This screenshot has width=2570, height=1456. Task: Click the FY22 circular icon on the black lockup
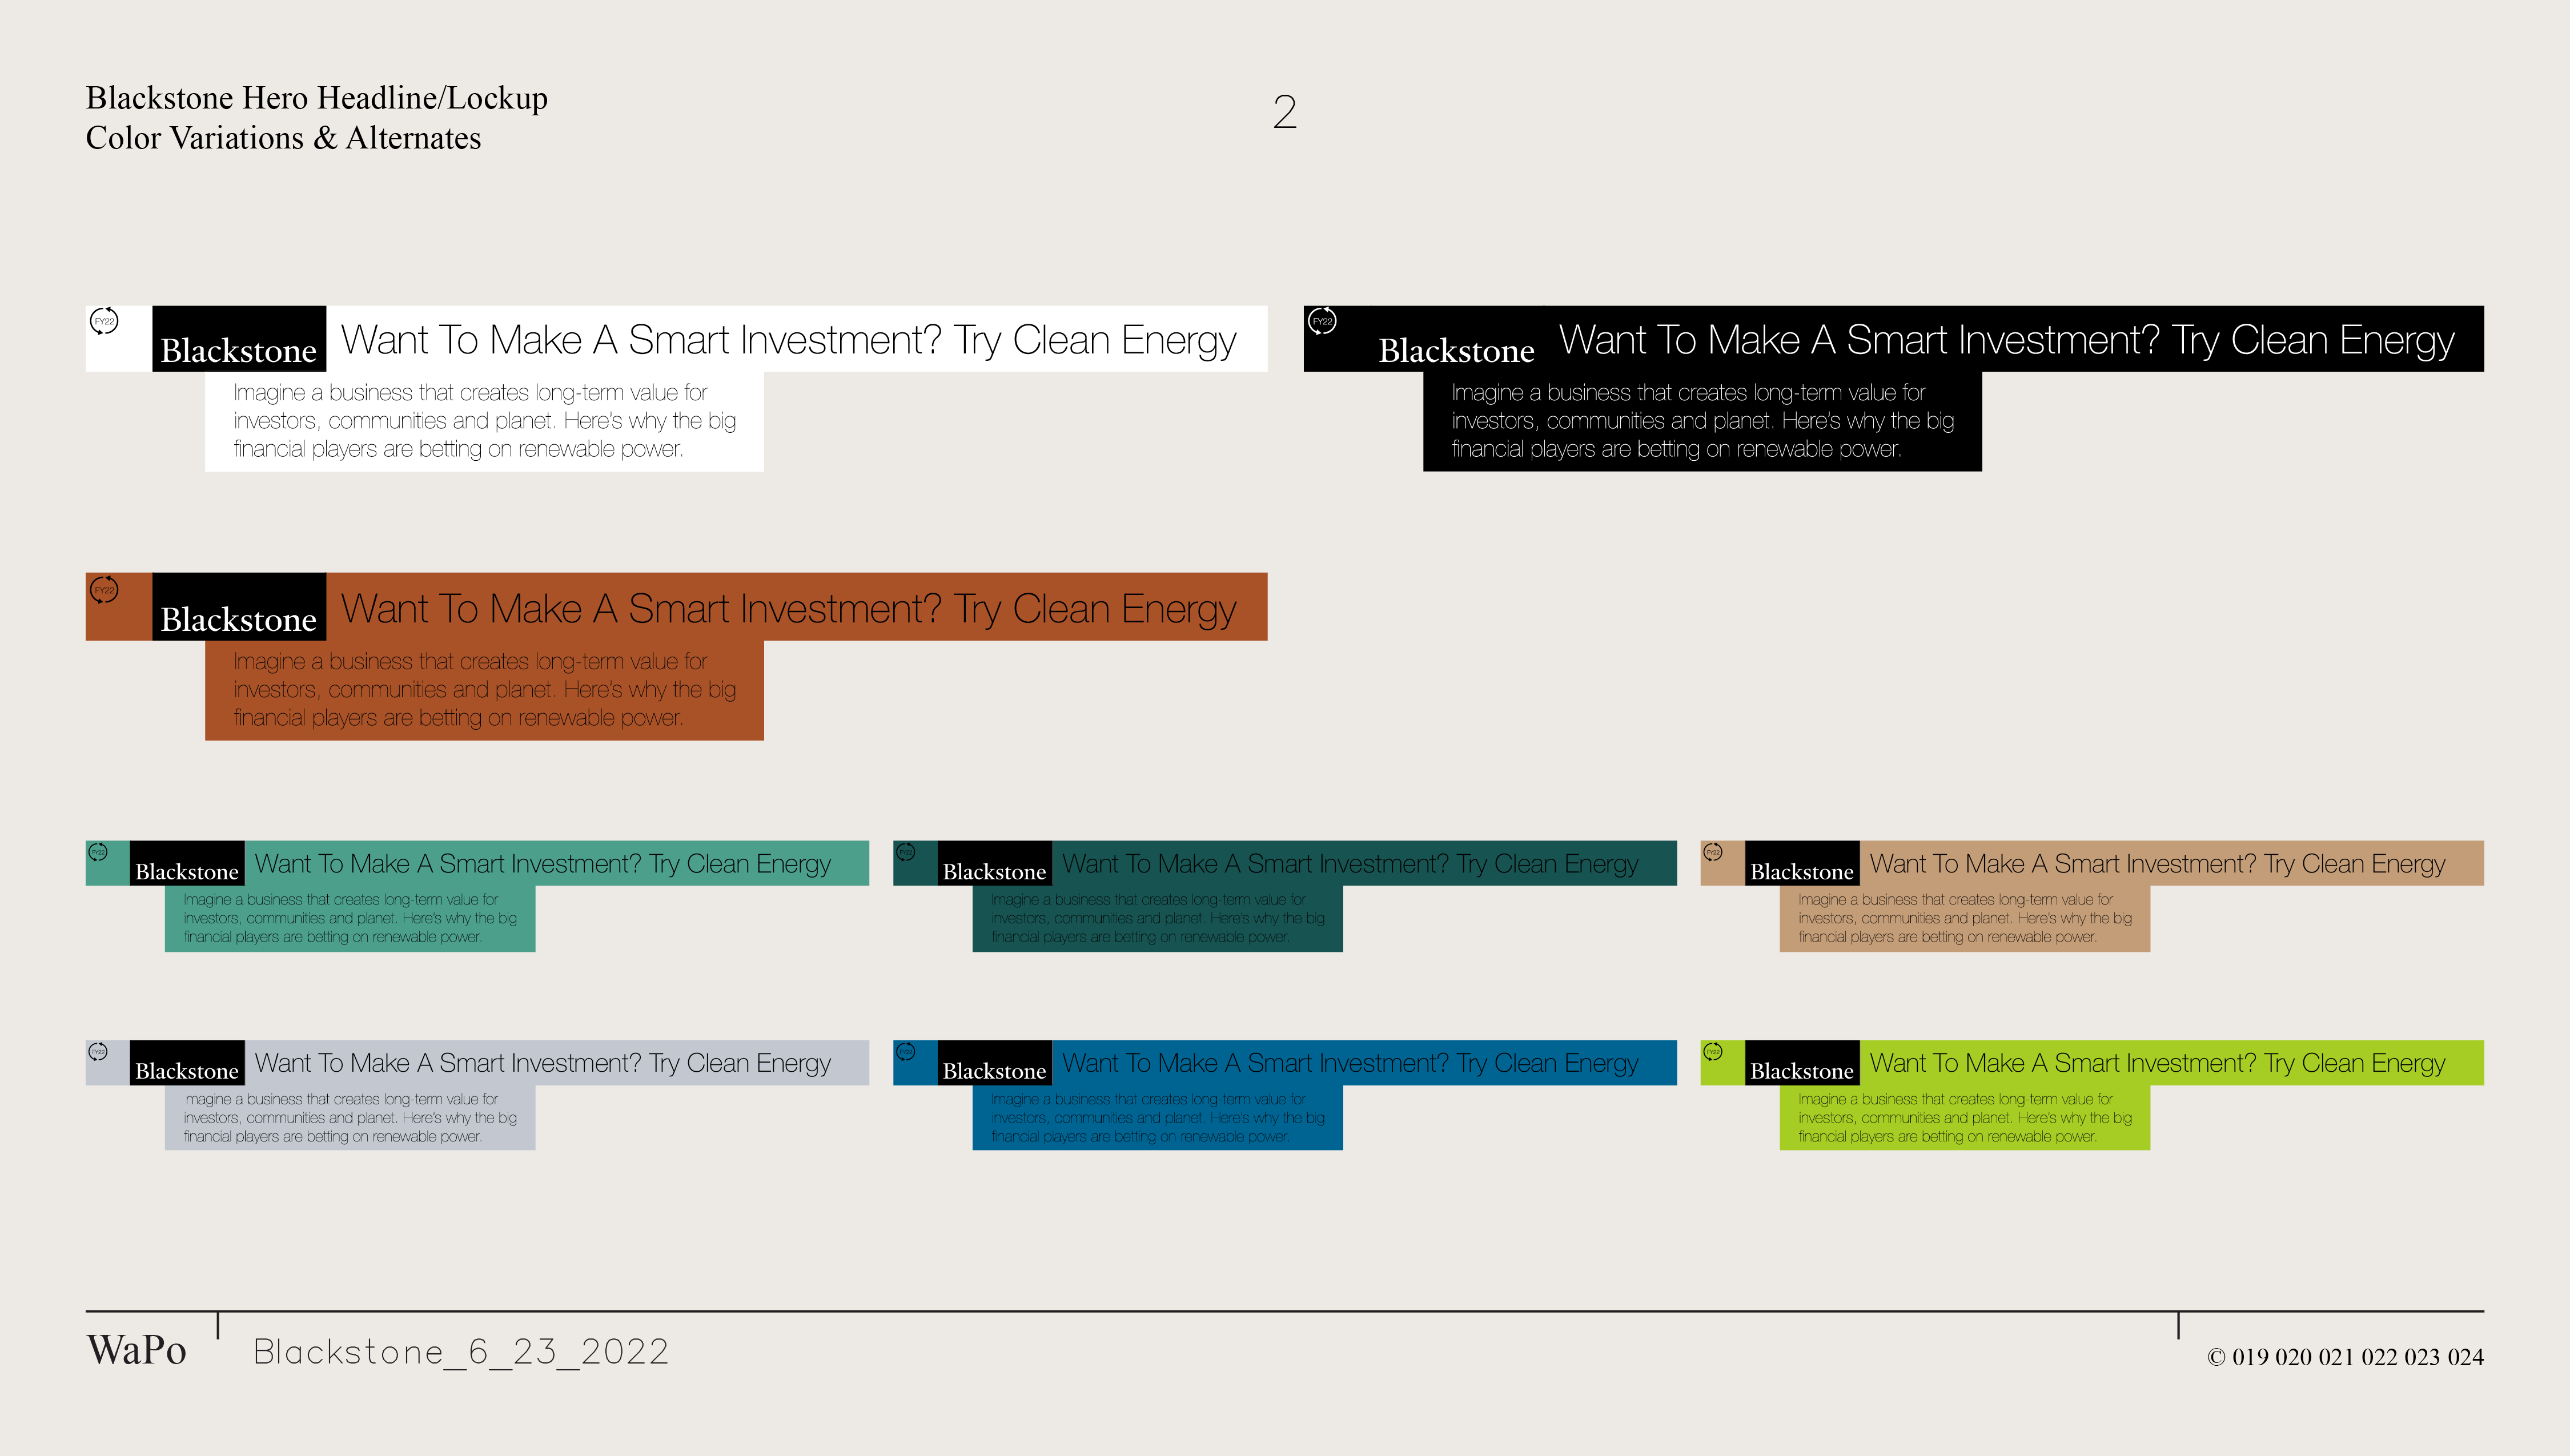click(x=1322, y=321)
